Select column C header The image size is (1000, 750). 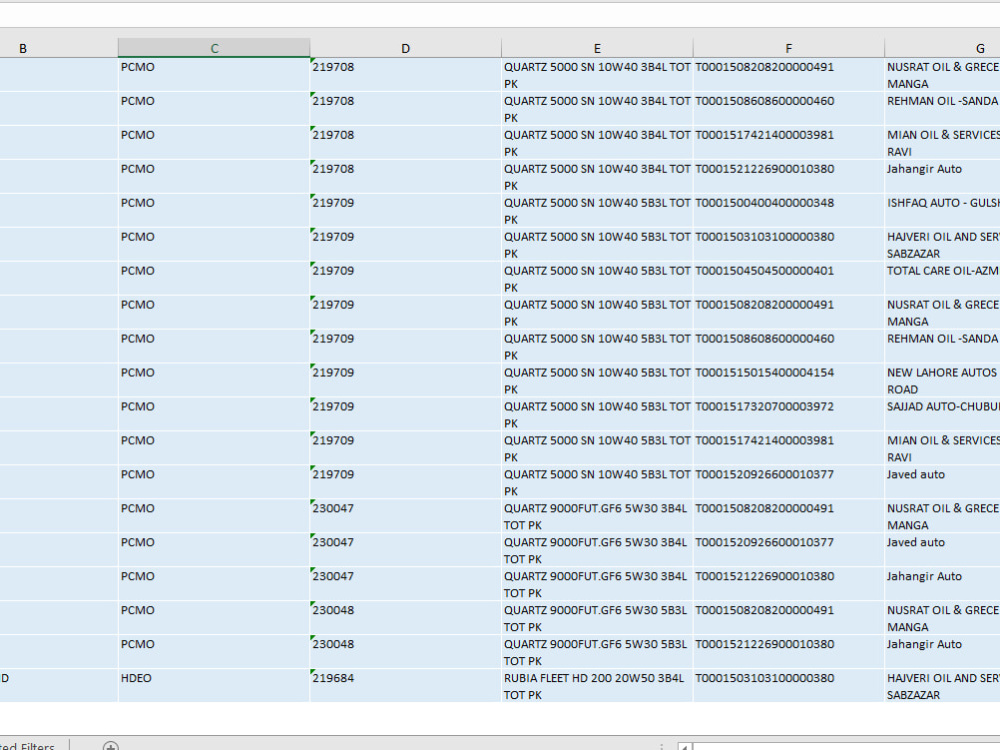[214, 48]
